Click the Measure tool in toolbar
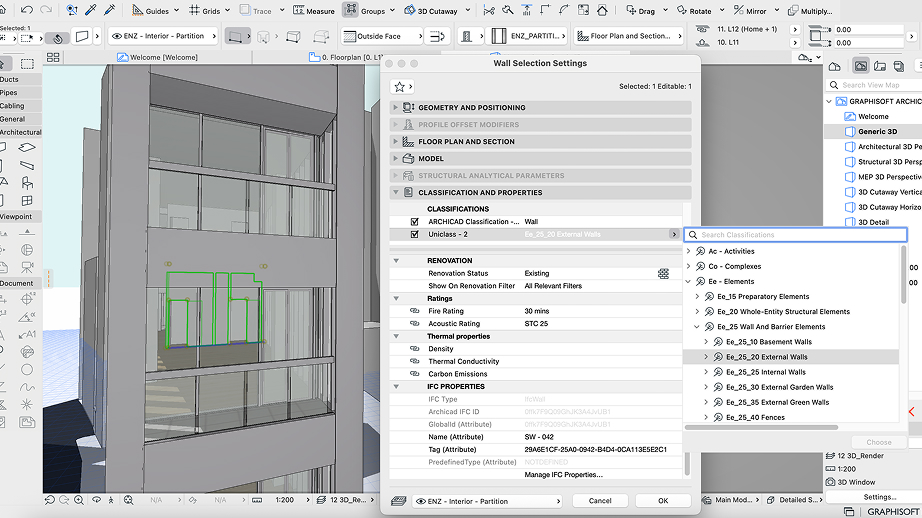922x518 pixels. (313, 11)
